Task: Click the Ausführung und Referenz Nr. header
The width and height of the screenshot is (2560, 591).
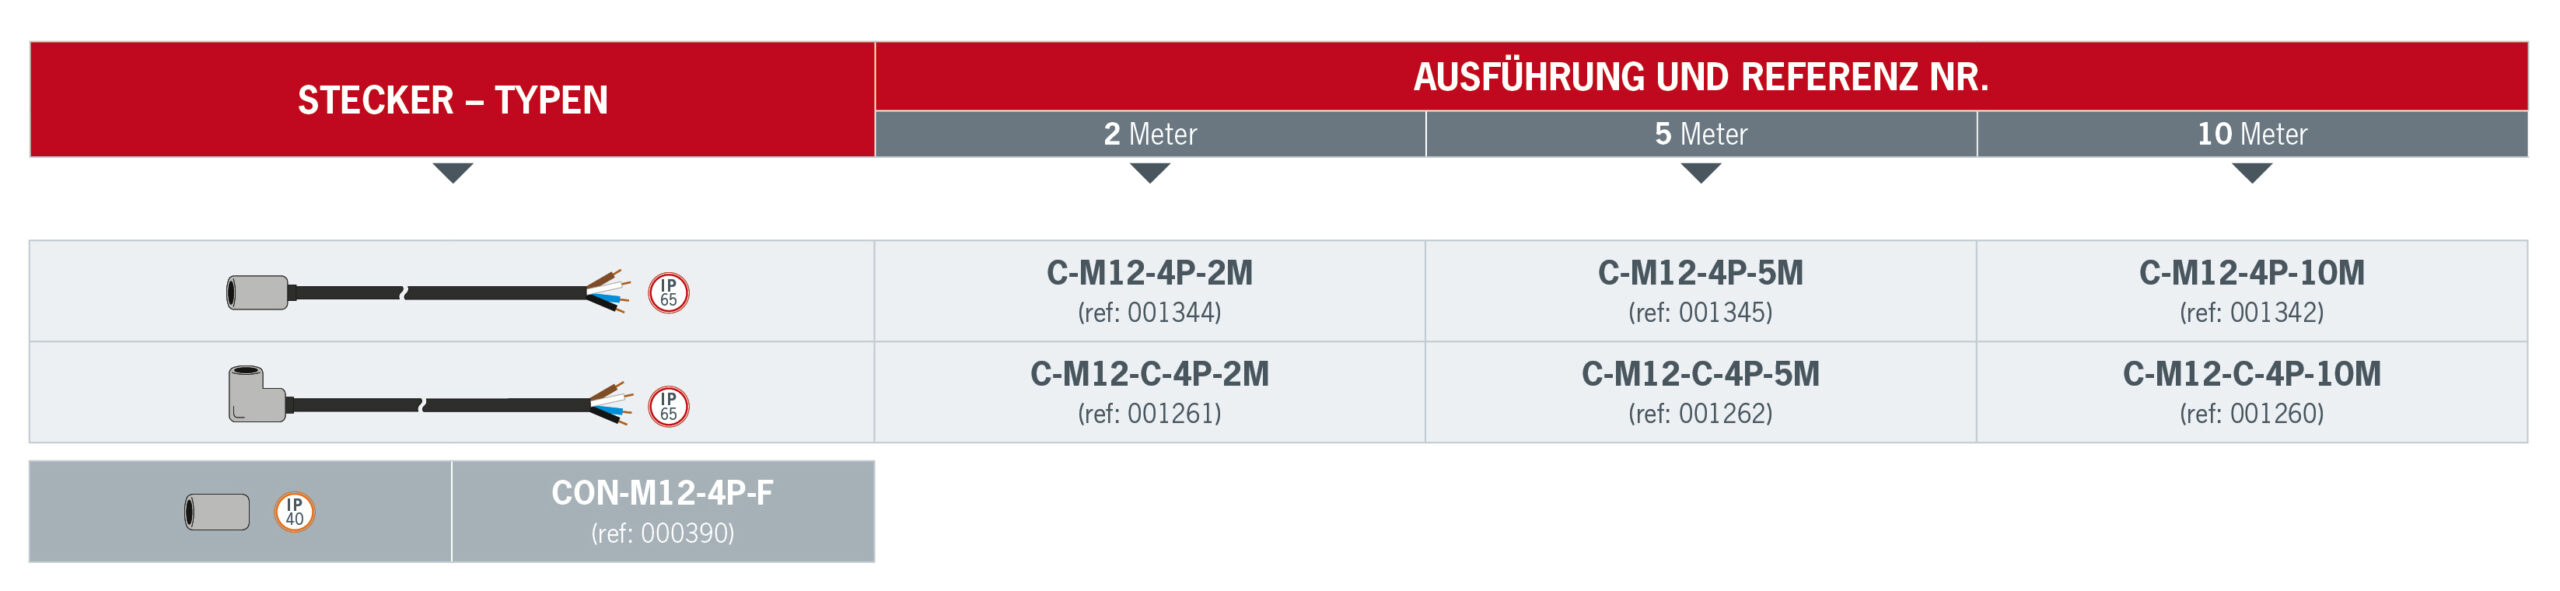Action: coord(1701,77)
